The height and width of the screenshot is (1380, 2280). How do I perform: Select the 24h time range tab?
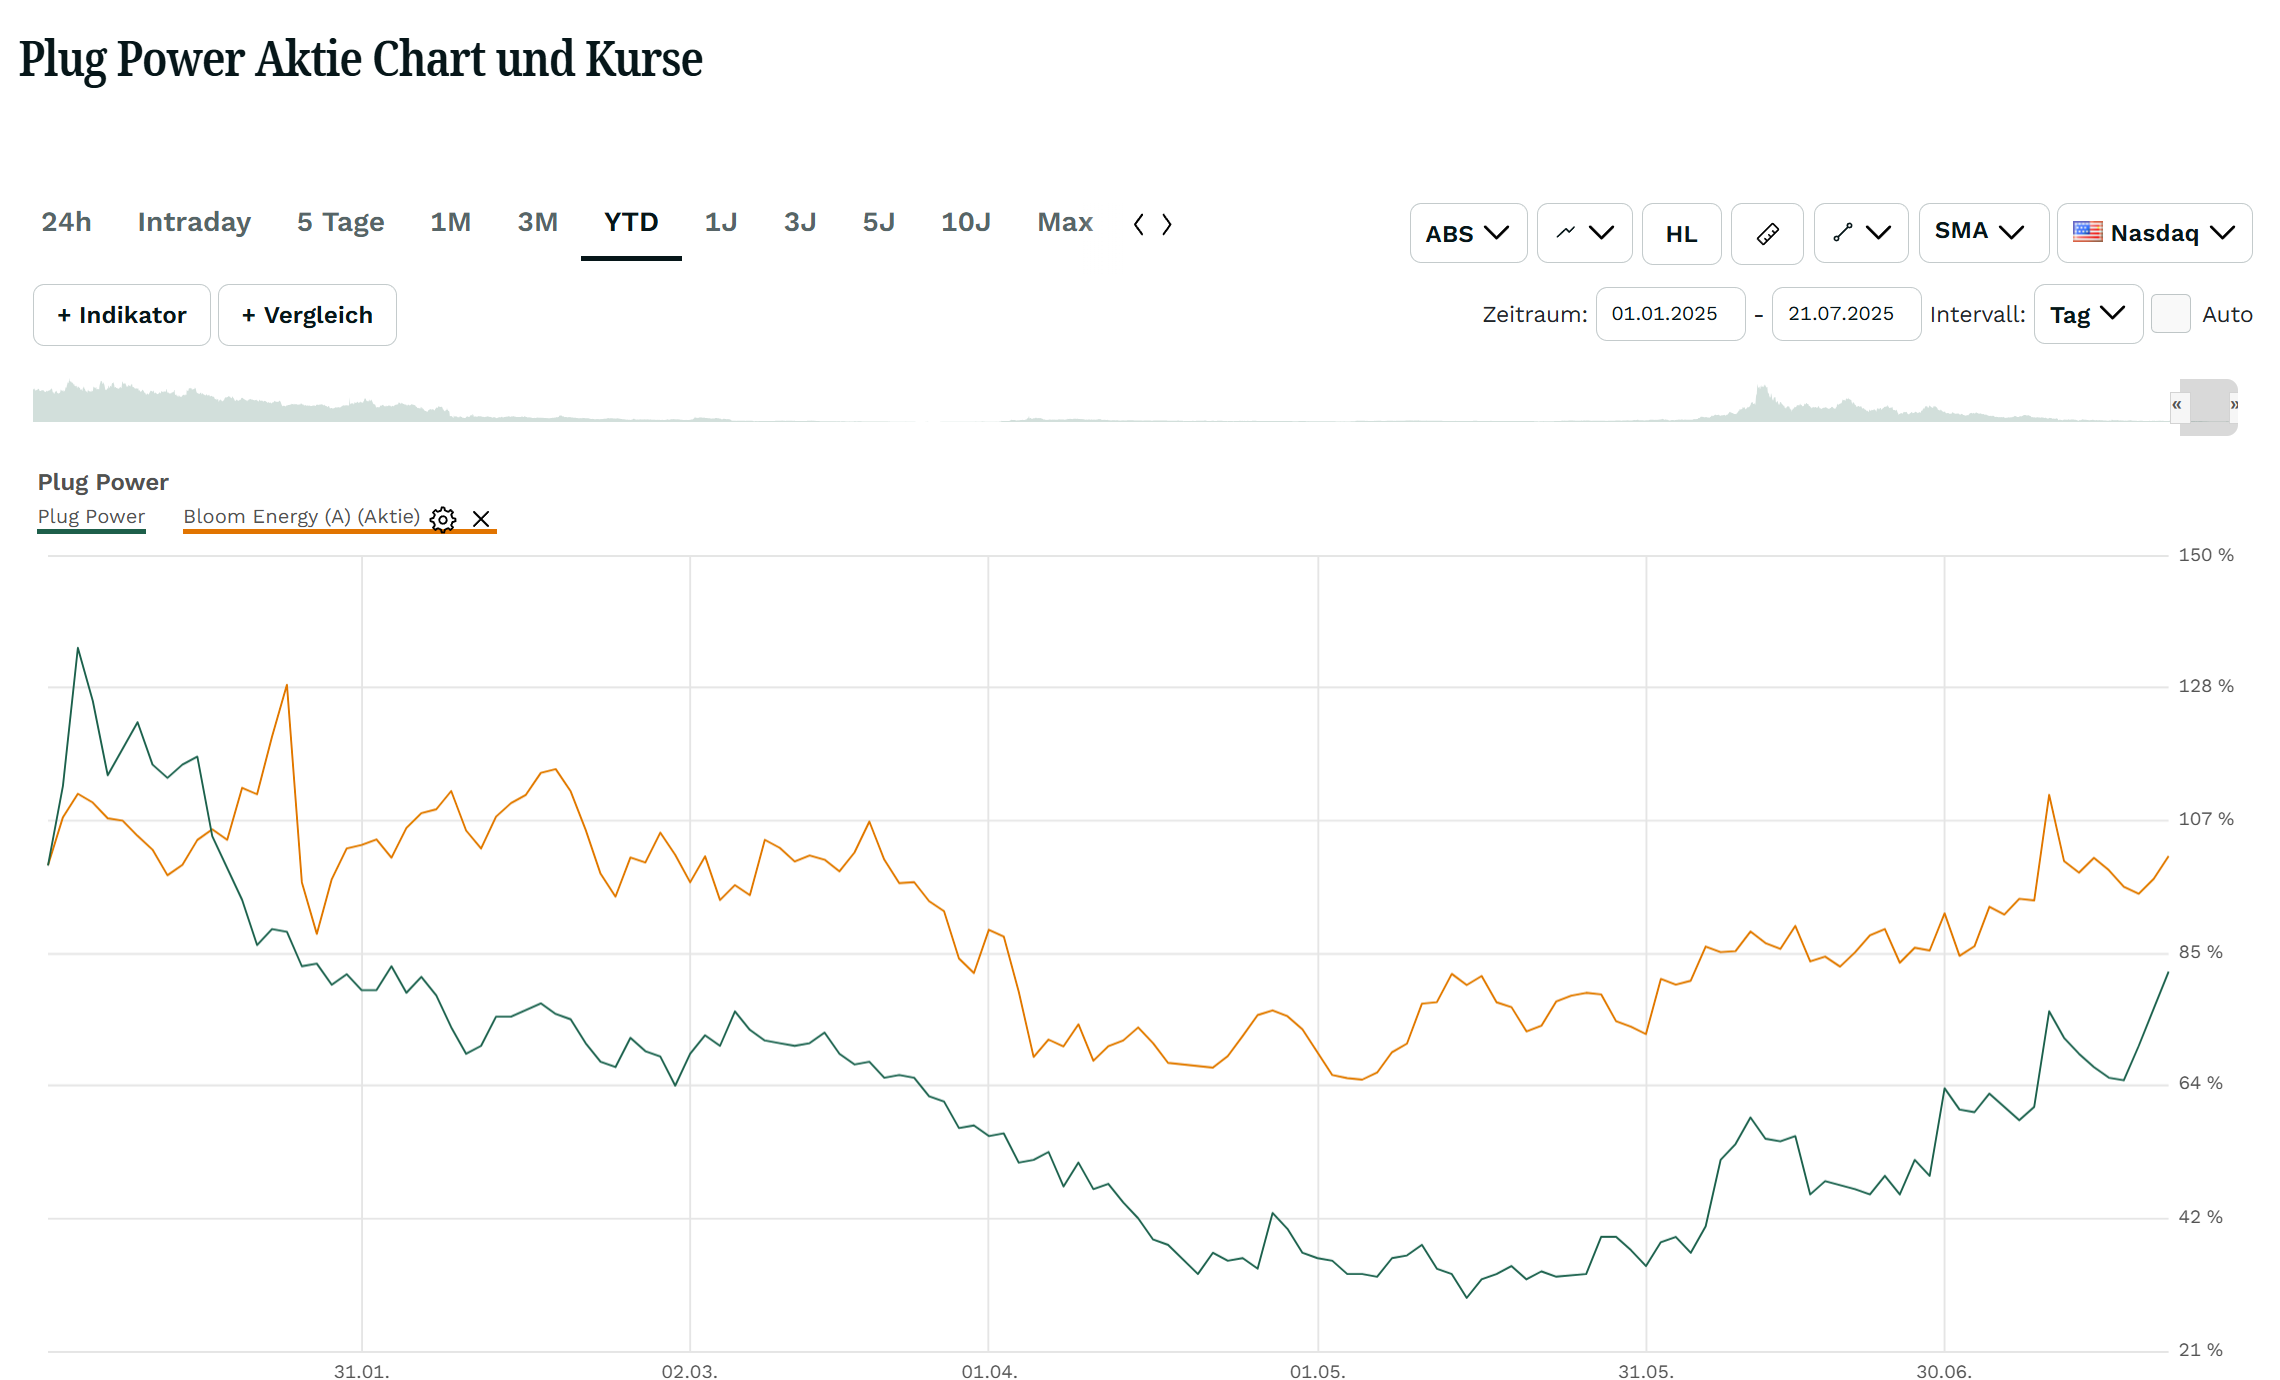[x=66, y=222]
